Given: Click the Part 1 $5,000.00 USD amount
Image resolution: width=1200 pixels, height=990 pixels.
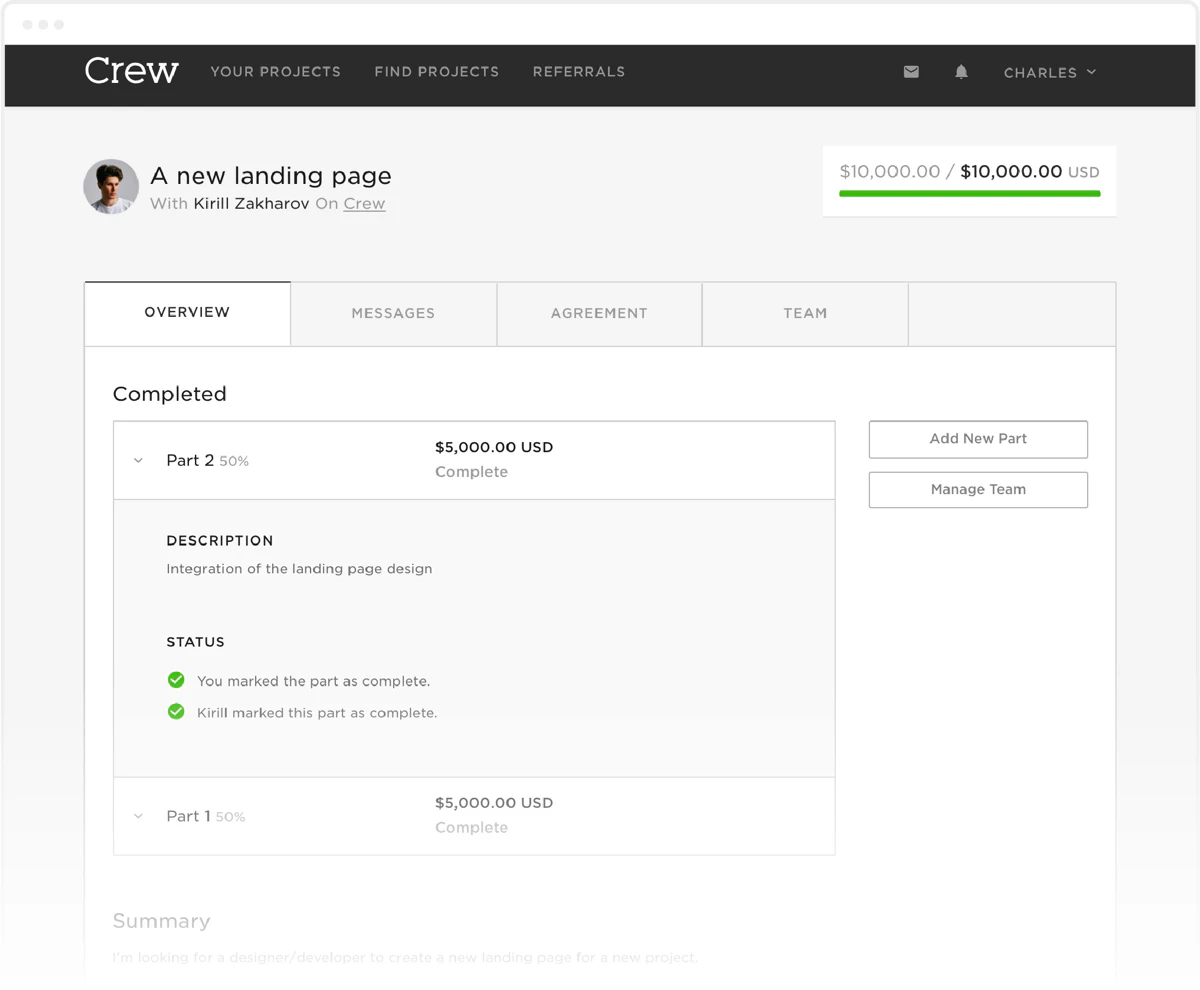Looking at the screenshot, I should 494,803.
